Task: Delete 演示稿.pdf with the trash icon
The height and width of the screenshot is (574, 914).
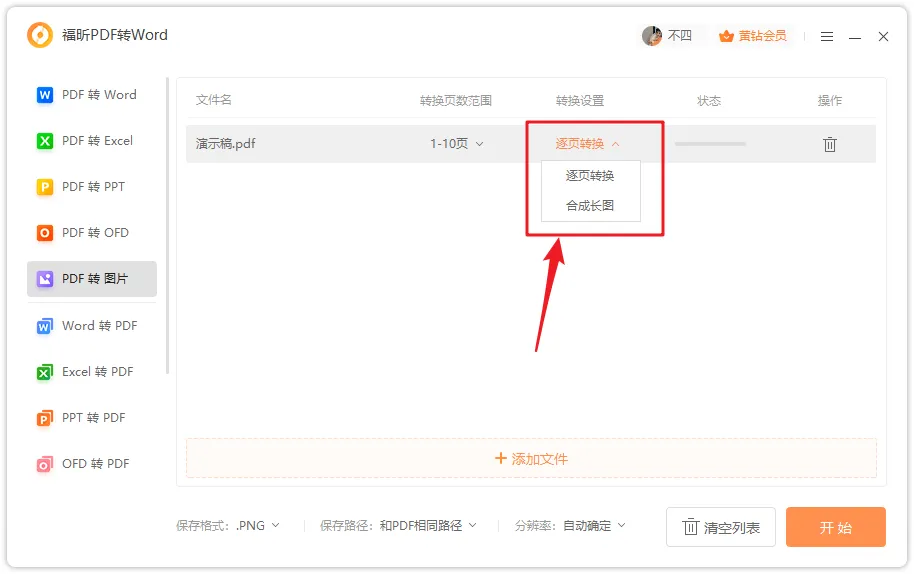Action: coord(829,144)
